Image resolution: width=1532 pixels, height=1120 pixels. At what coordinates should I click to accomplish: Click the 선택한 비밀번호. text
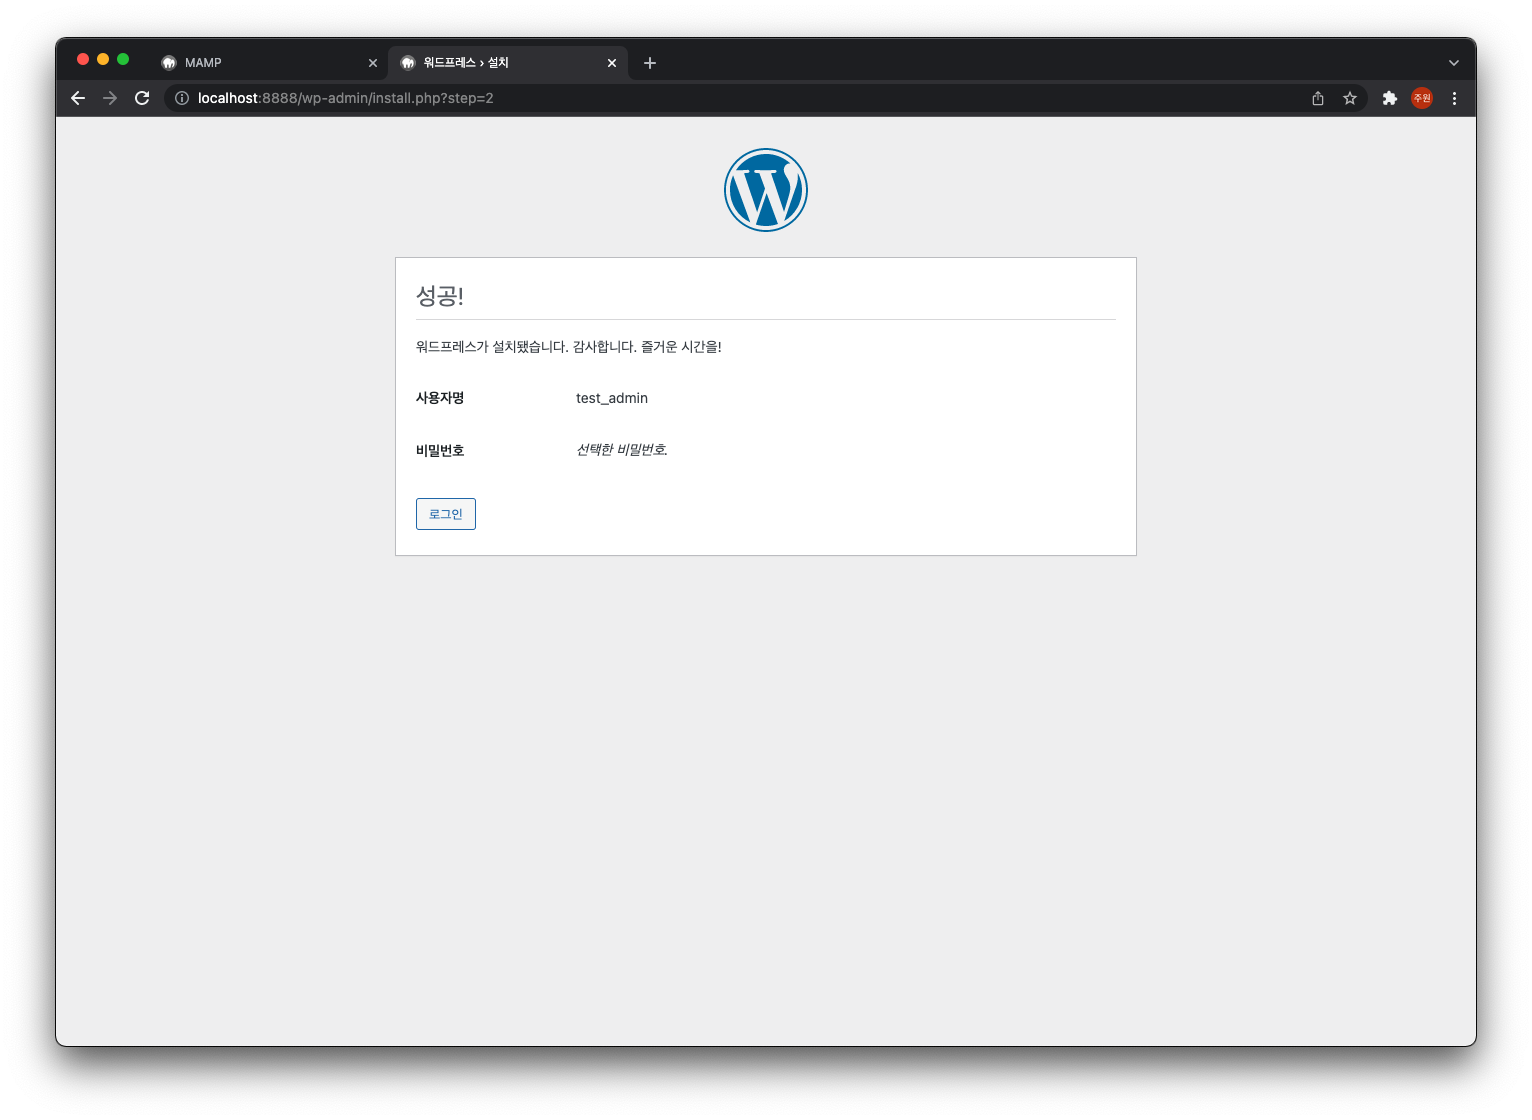(x=622, y=450)
